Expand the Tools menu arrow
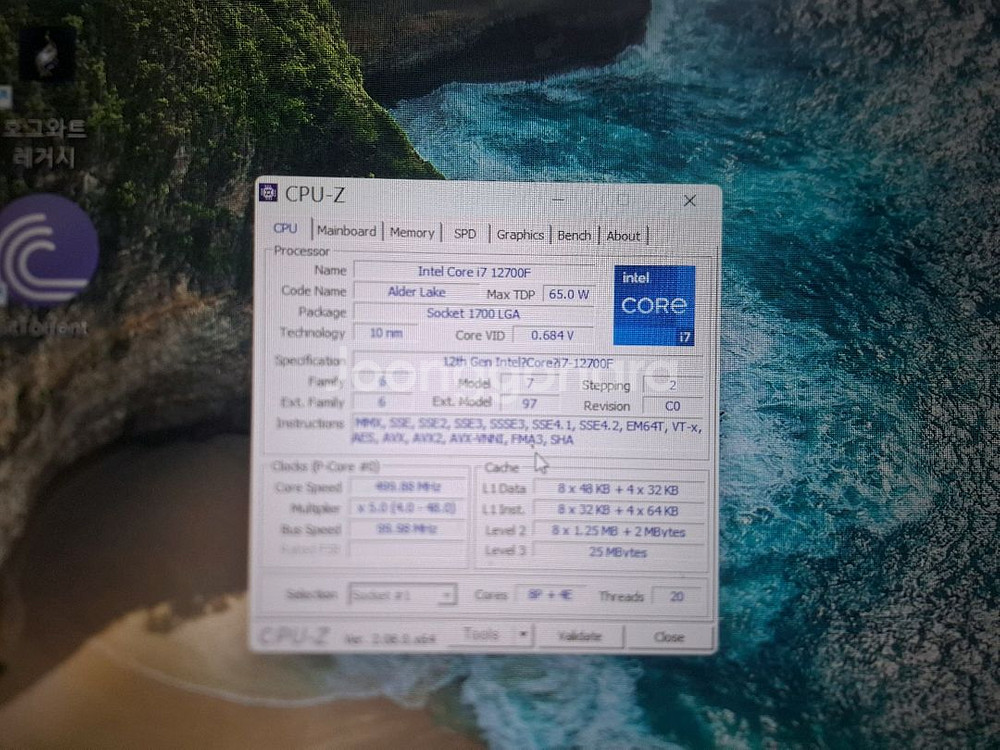 pyautogui.click(x=524, y=634)
